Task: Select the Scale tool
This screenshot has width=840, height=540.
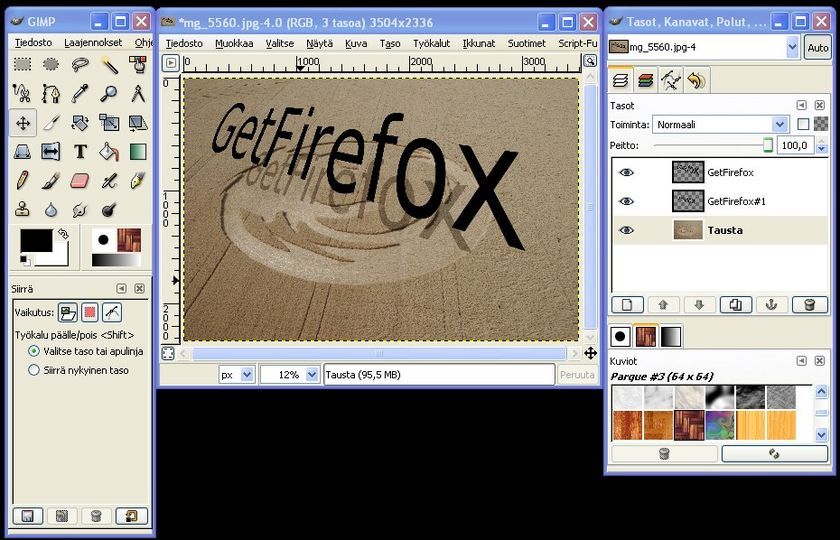Action: [109, 123]
